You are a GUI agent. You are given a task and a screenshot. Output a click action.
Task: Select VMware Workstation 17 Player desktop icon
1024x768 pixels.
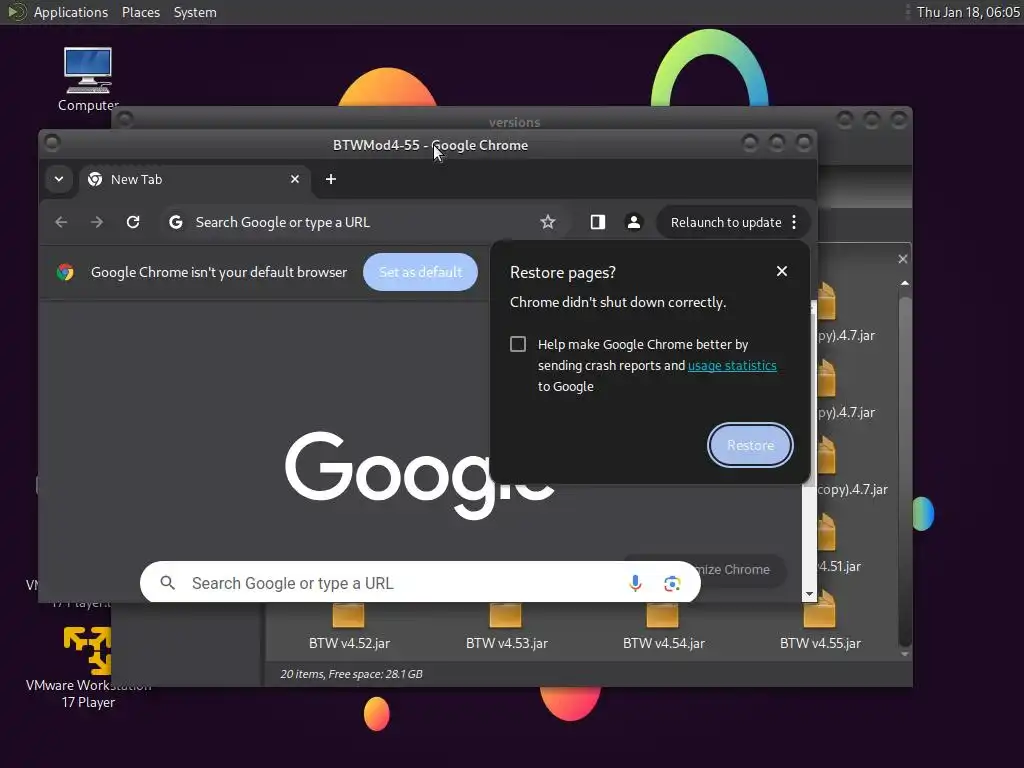pos(88,667)
